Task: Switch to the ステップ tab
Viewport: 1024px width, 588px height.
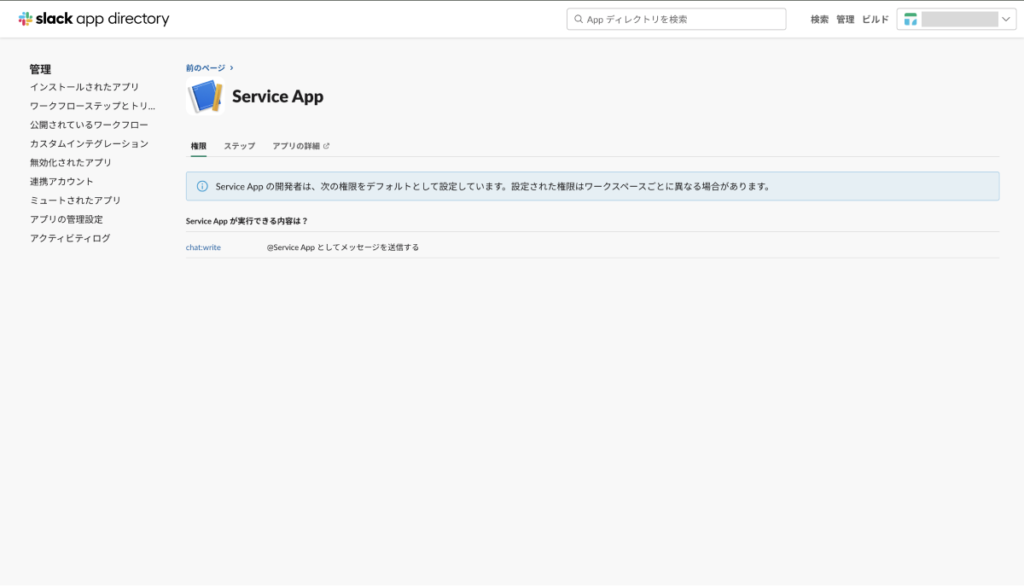Action: click(239, 146)
